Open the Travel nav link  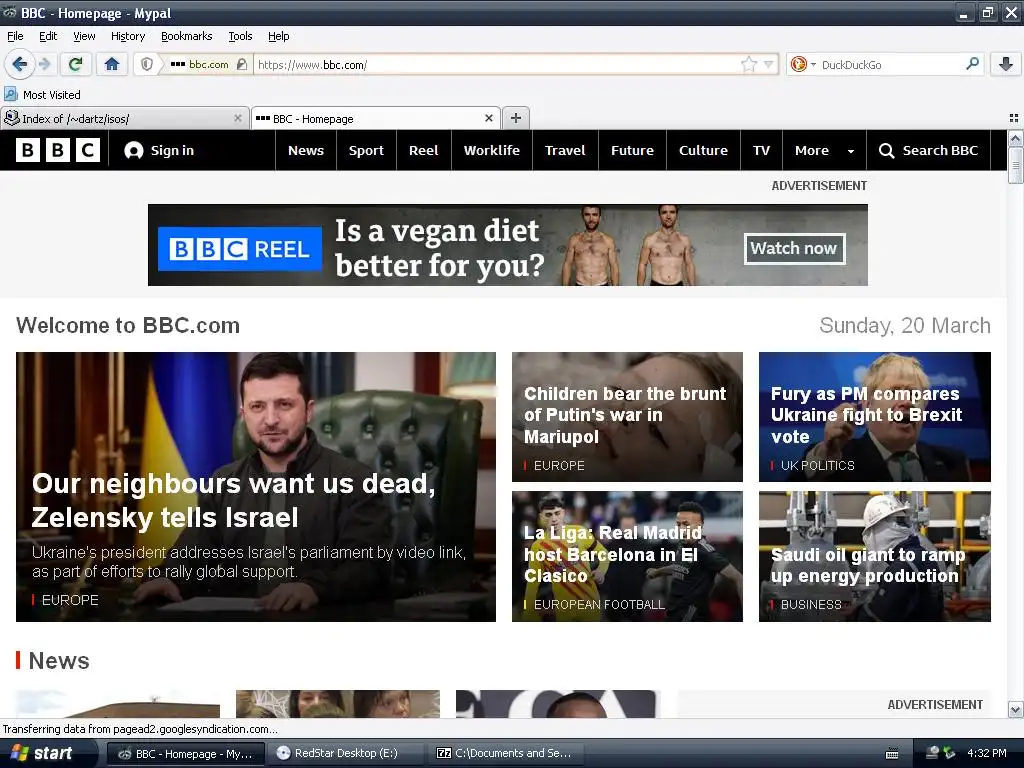(565, 150)
